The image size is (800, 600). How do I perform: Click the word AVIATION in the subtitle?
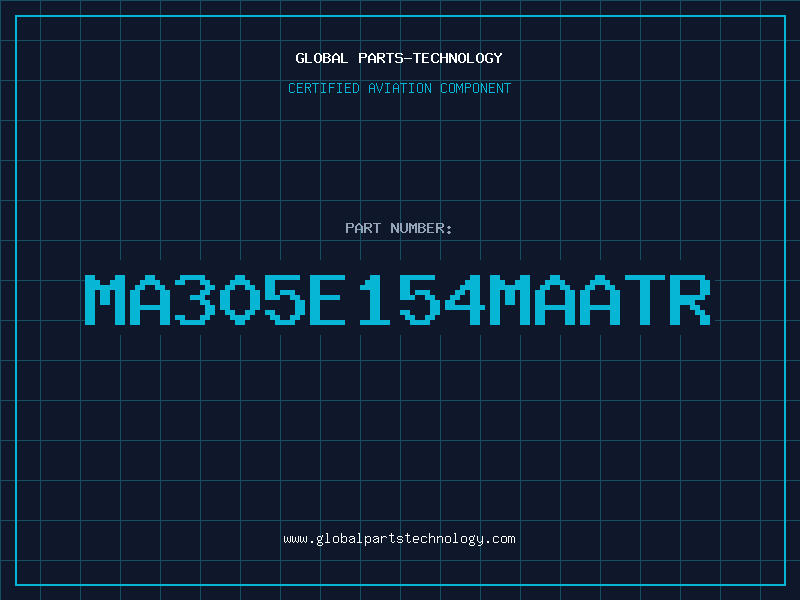[x=399, y=88]
